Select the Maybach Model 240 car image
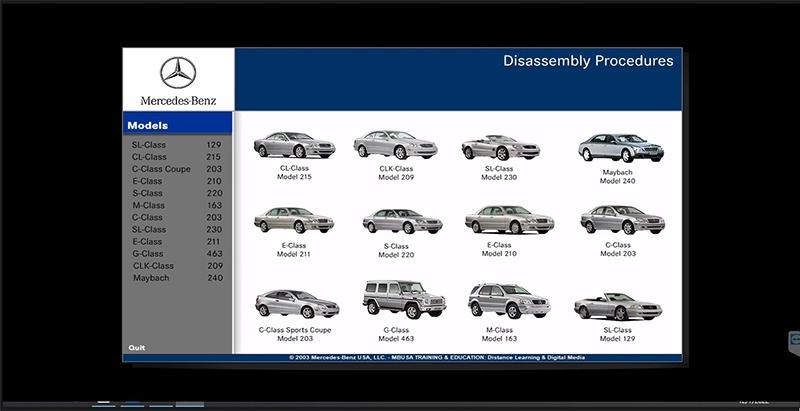 coord(621,148)
